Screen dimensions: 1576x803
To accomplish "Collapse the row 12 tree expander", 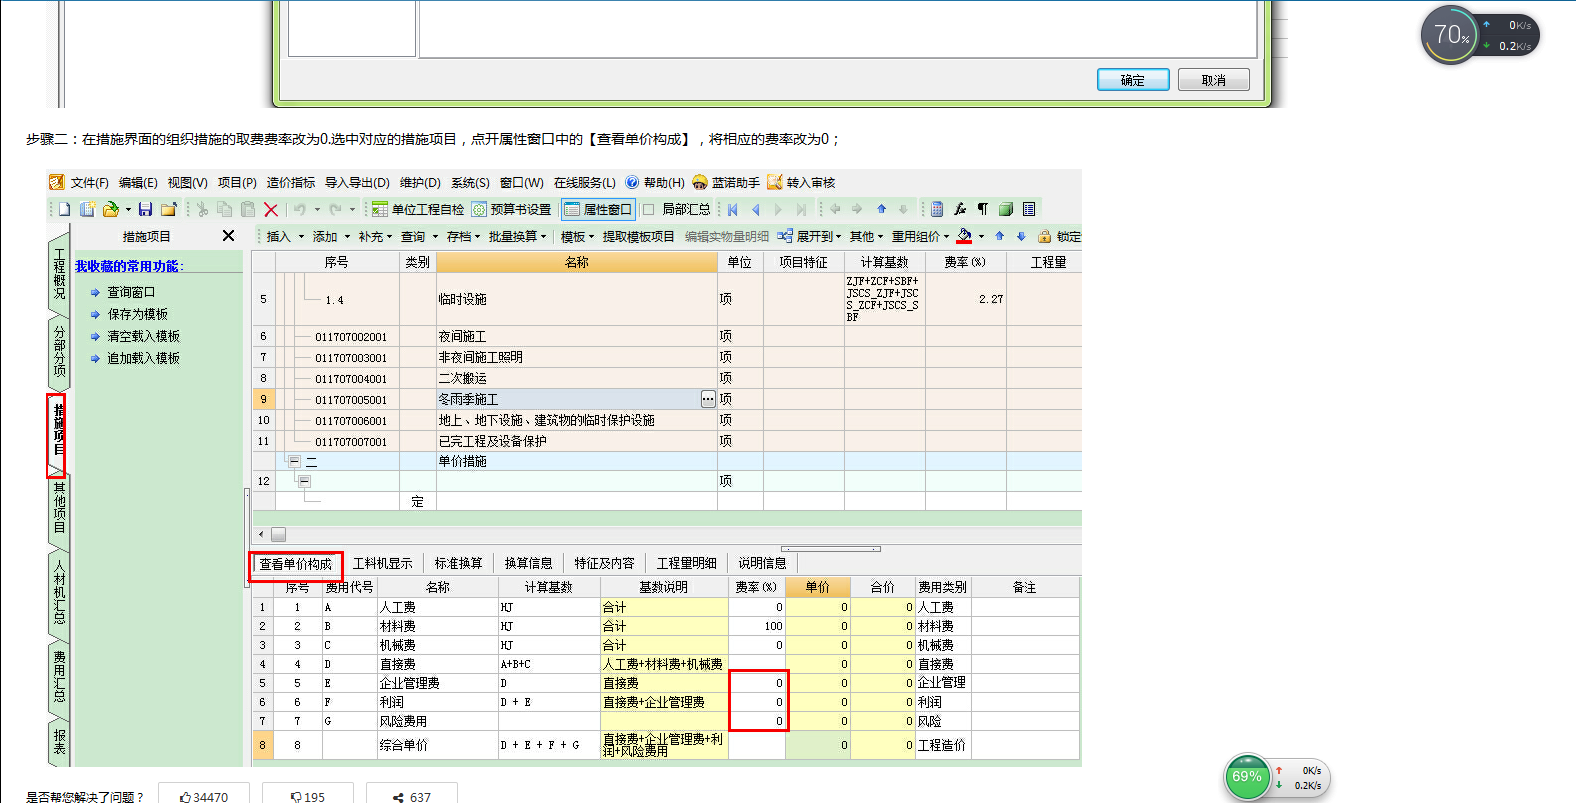I will pyautogui.click(x=304, y=481).
